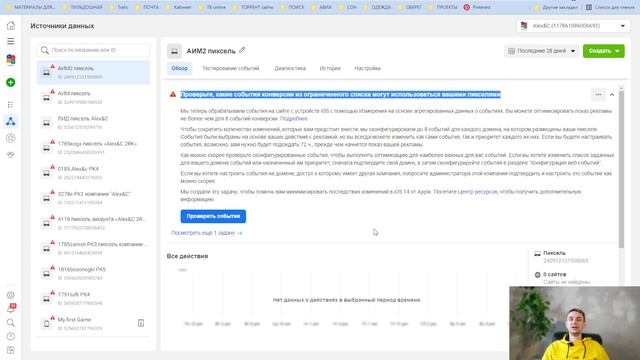Open Другие закладки bookmark folder
This screenshot has height=360, width=640.
(556, 7)
